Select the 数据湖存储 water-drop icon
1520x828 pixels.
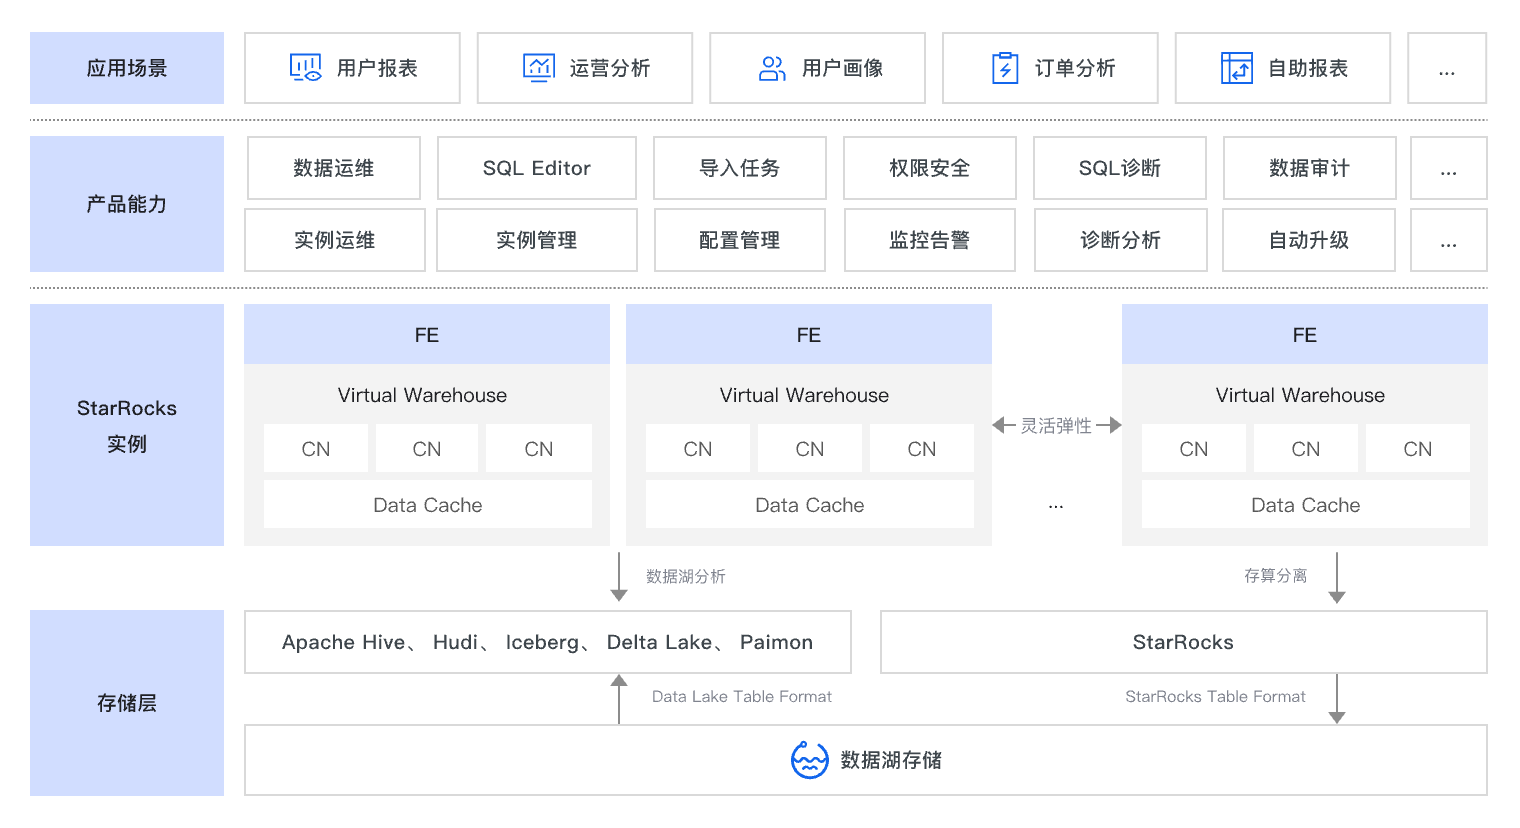tap(808, 760)
